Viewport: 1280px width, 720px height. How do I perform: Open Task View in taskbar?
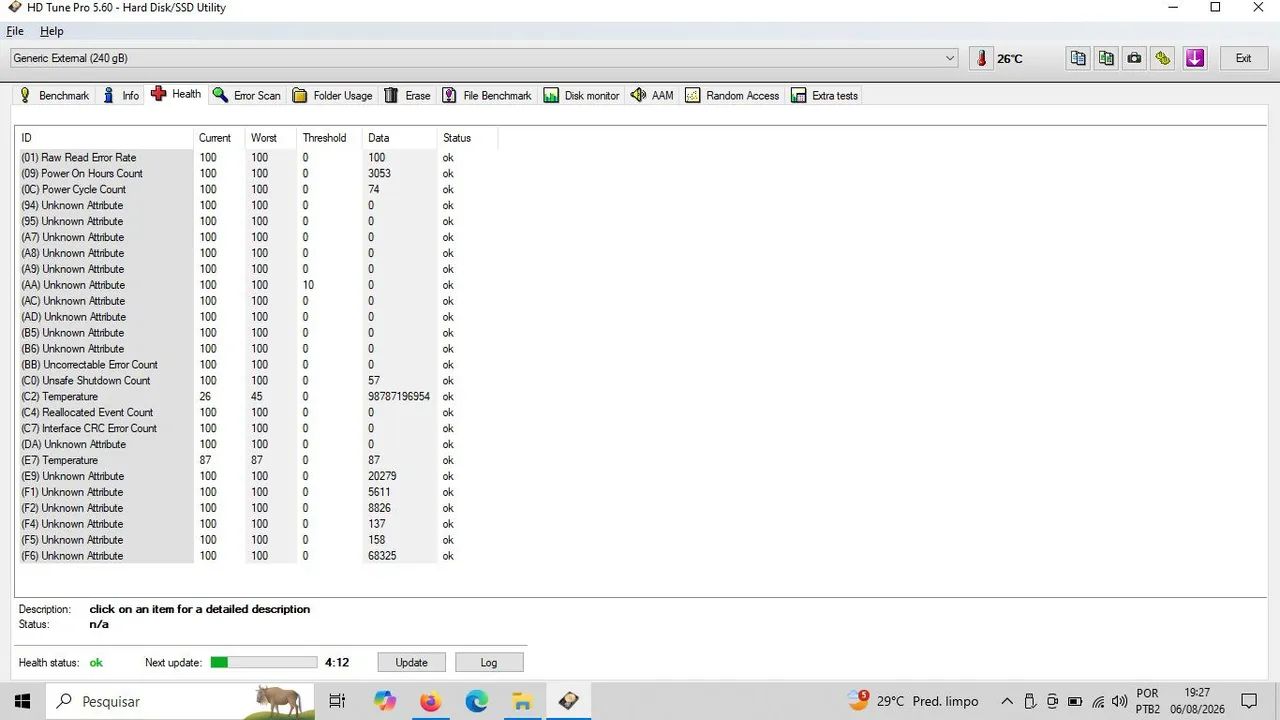coord(338,701)
